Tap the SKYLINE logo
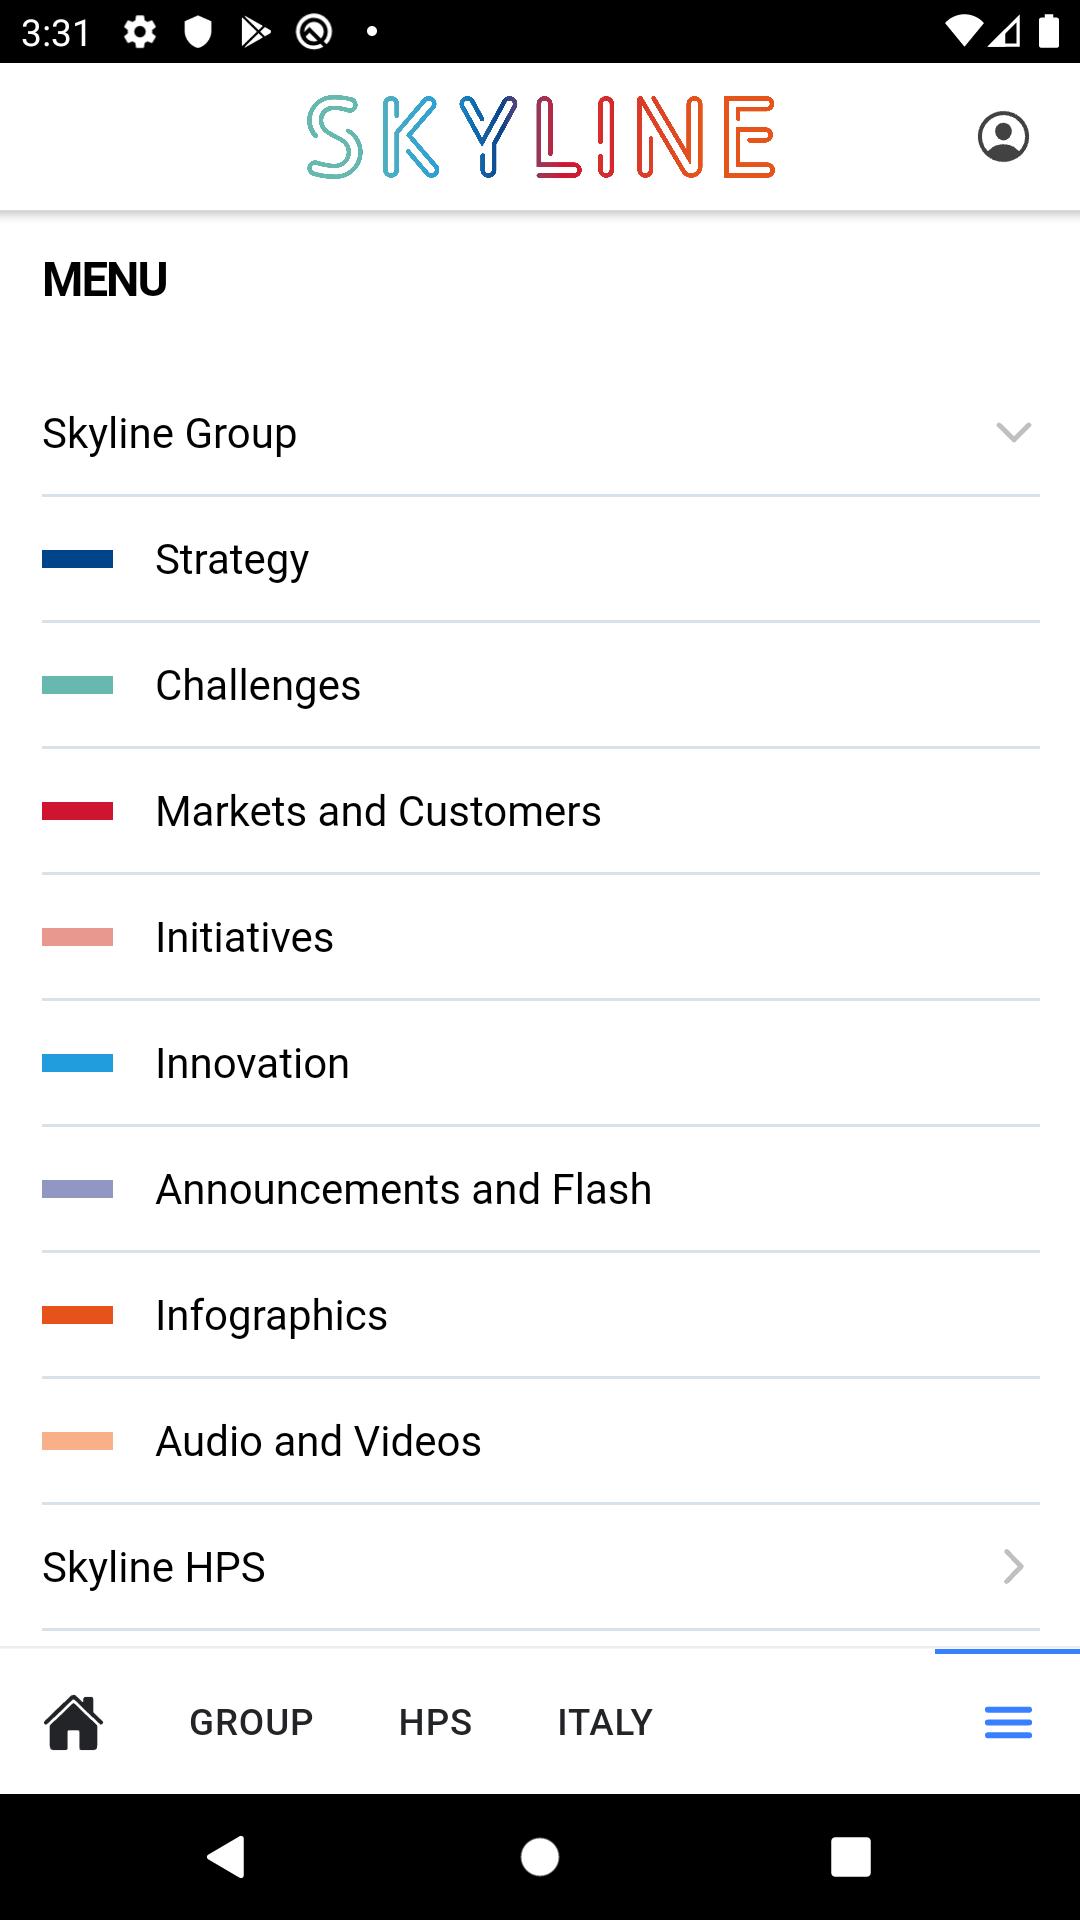Image resolution: width=1080 pixels, height=1920 pixels. pos(540,137)
